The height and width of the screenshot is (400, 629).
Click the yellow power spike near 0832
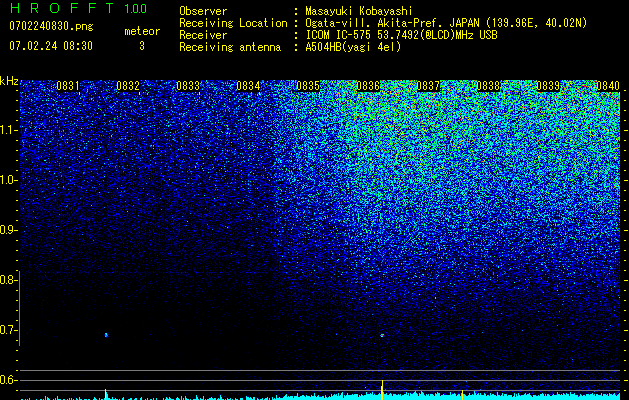click(x=106, y=394)
